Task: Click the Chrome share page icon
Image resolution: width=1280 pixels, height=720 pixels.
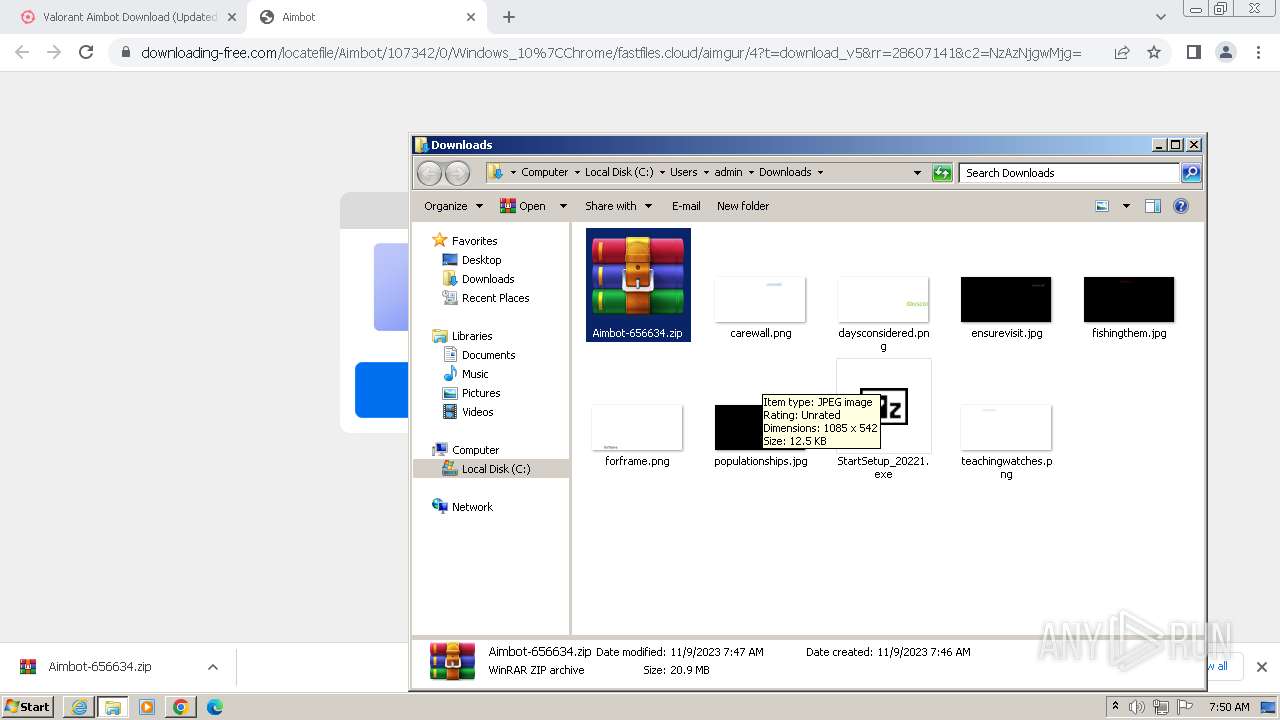Action: (1122, 52)
